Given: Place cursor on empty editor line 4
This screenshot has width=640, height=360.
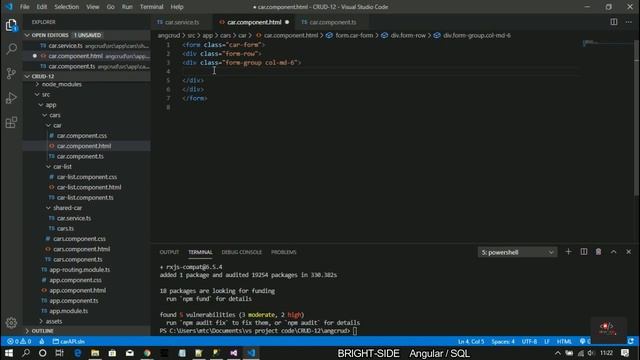Looking at the screenshot, I should pyautogui.click(x=380, y=71).
